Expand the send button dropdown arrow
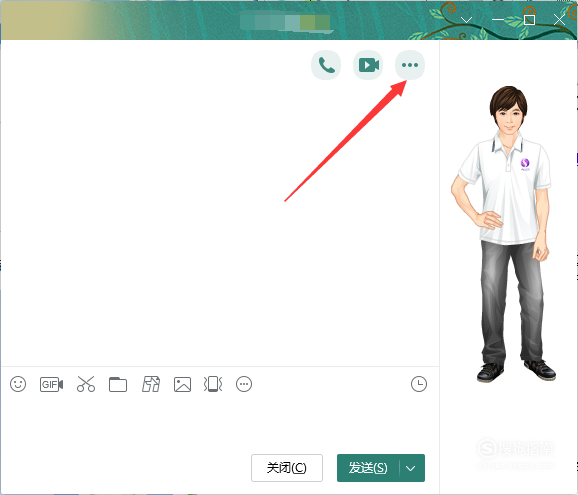The height and width of the screenshot is (495, 578). point(411,468)
